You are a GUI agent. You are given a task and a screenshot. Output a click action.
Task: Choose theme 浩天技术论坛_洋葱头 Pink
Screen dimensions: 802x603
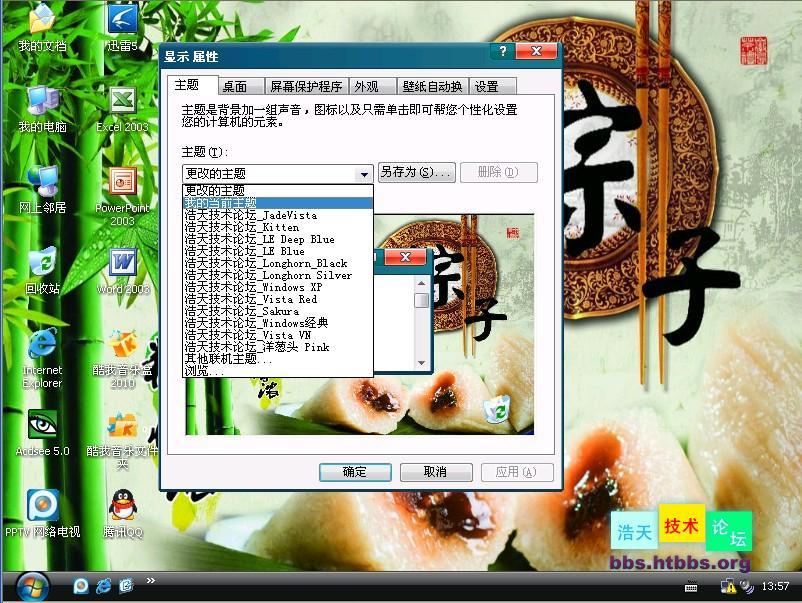(278, 347)
